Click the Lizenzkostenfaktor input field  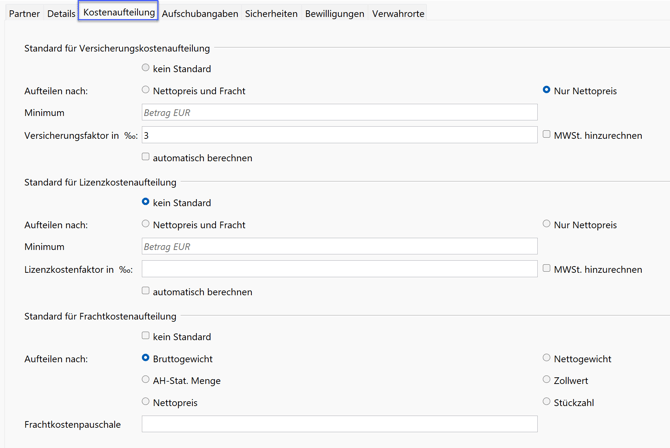tap(339, 269)
